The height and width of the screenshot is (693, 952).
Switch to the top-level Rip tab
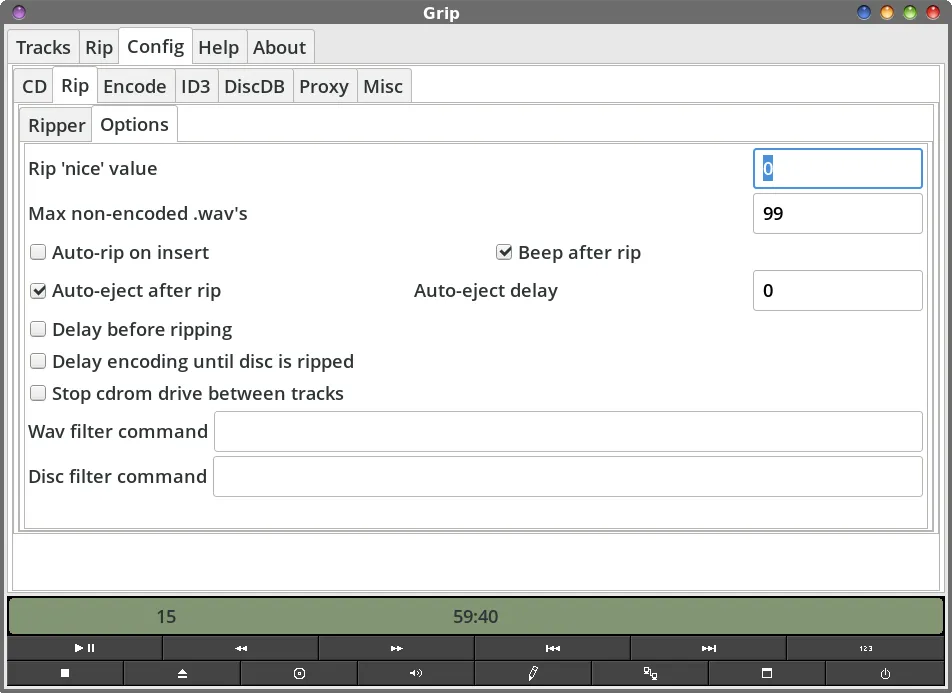99,47
